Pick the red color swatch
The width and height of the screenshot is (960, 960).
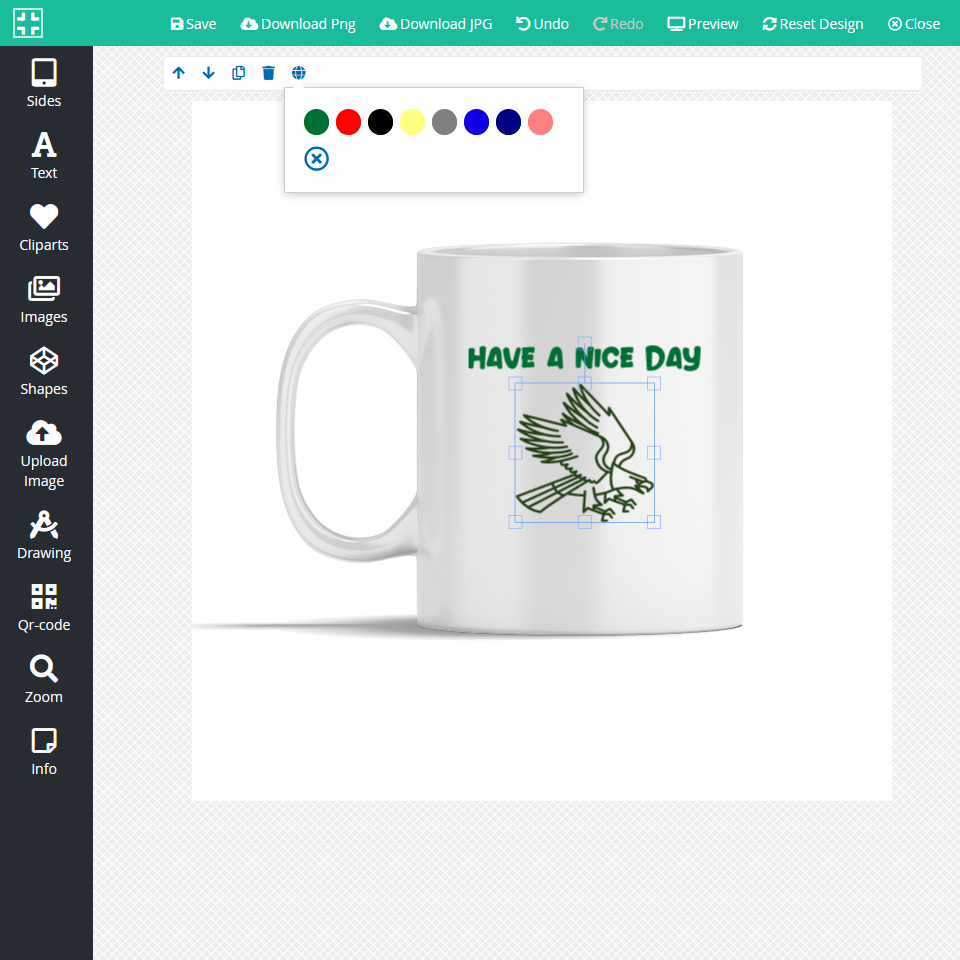coord(348,123)
